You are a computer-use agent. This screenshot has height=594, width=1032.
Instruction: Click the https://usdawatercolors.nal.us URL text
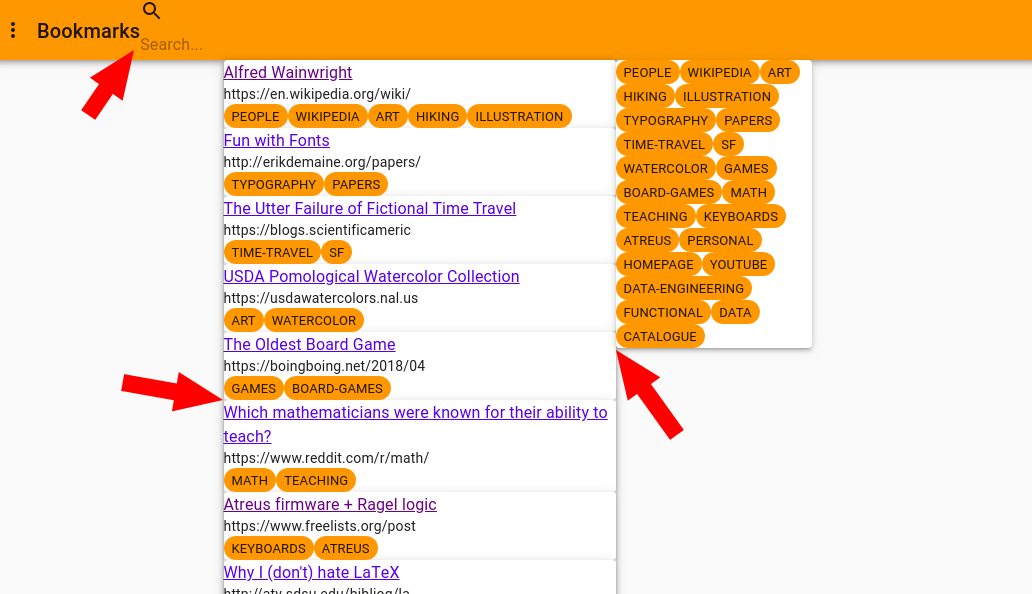321,298
